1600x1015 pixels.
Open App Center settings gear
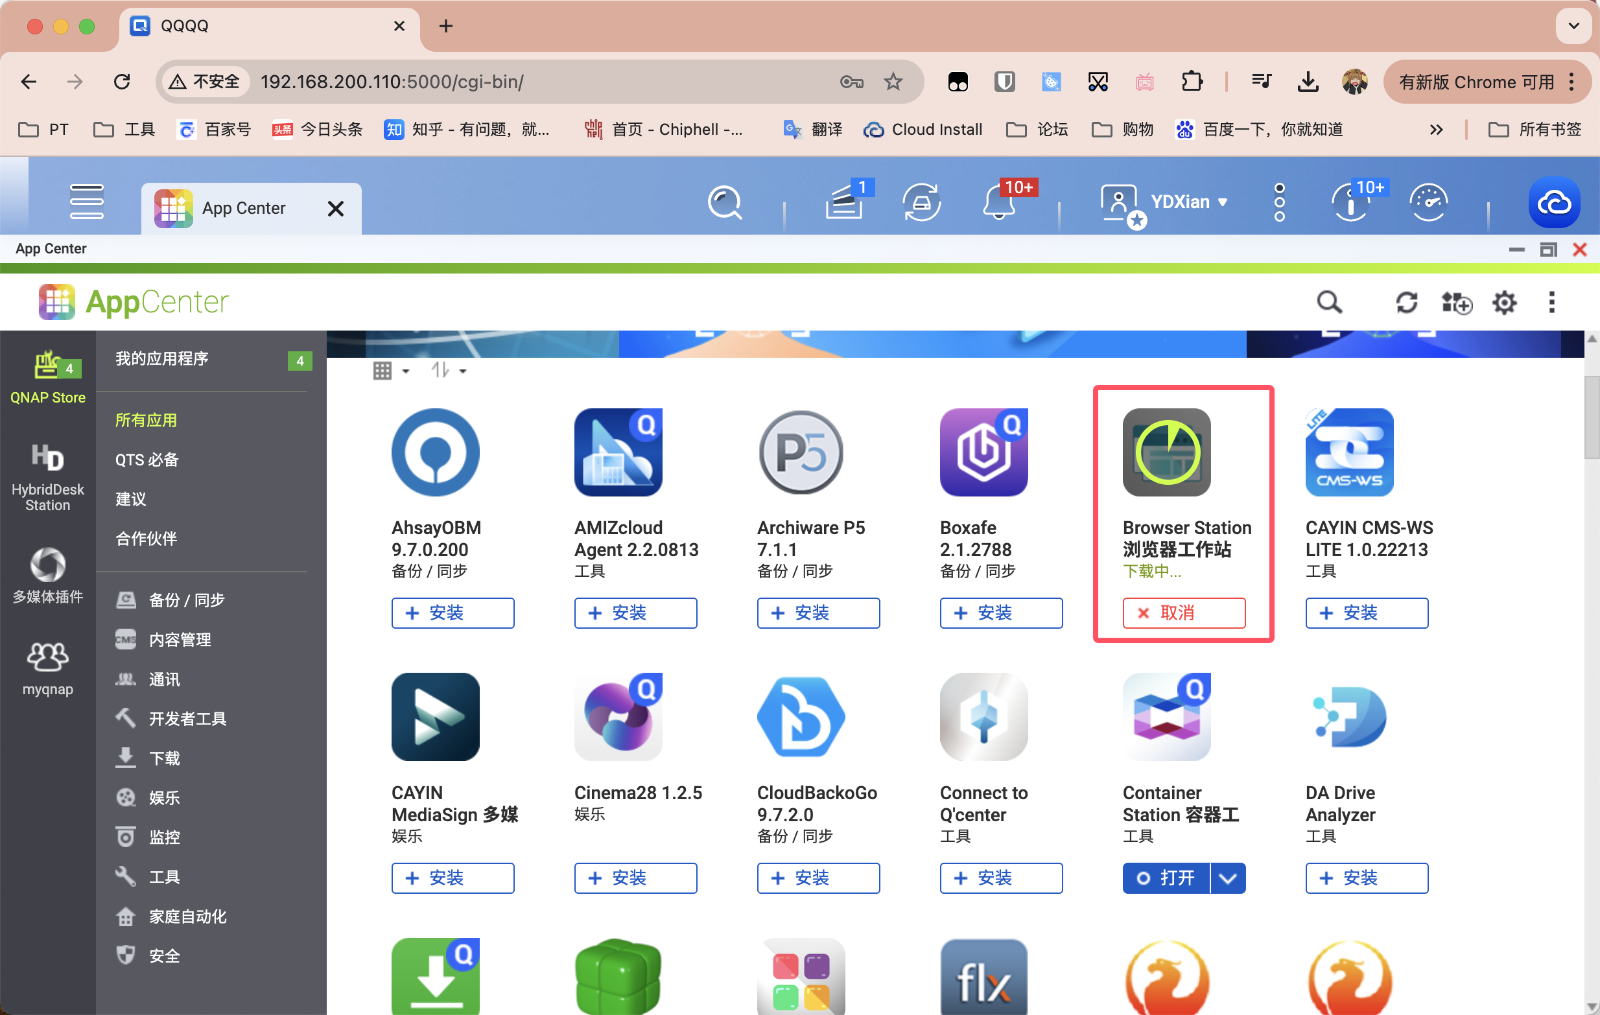pos(1504,302)
